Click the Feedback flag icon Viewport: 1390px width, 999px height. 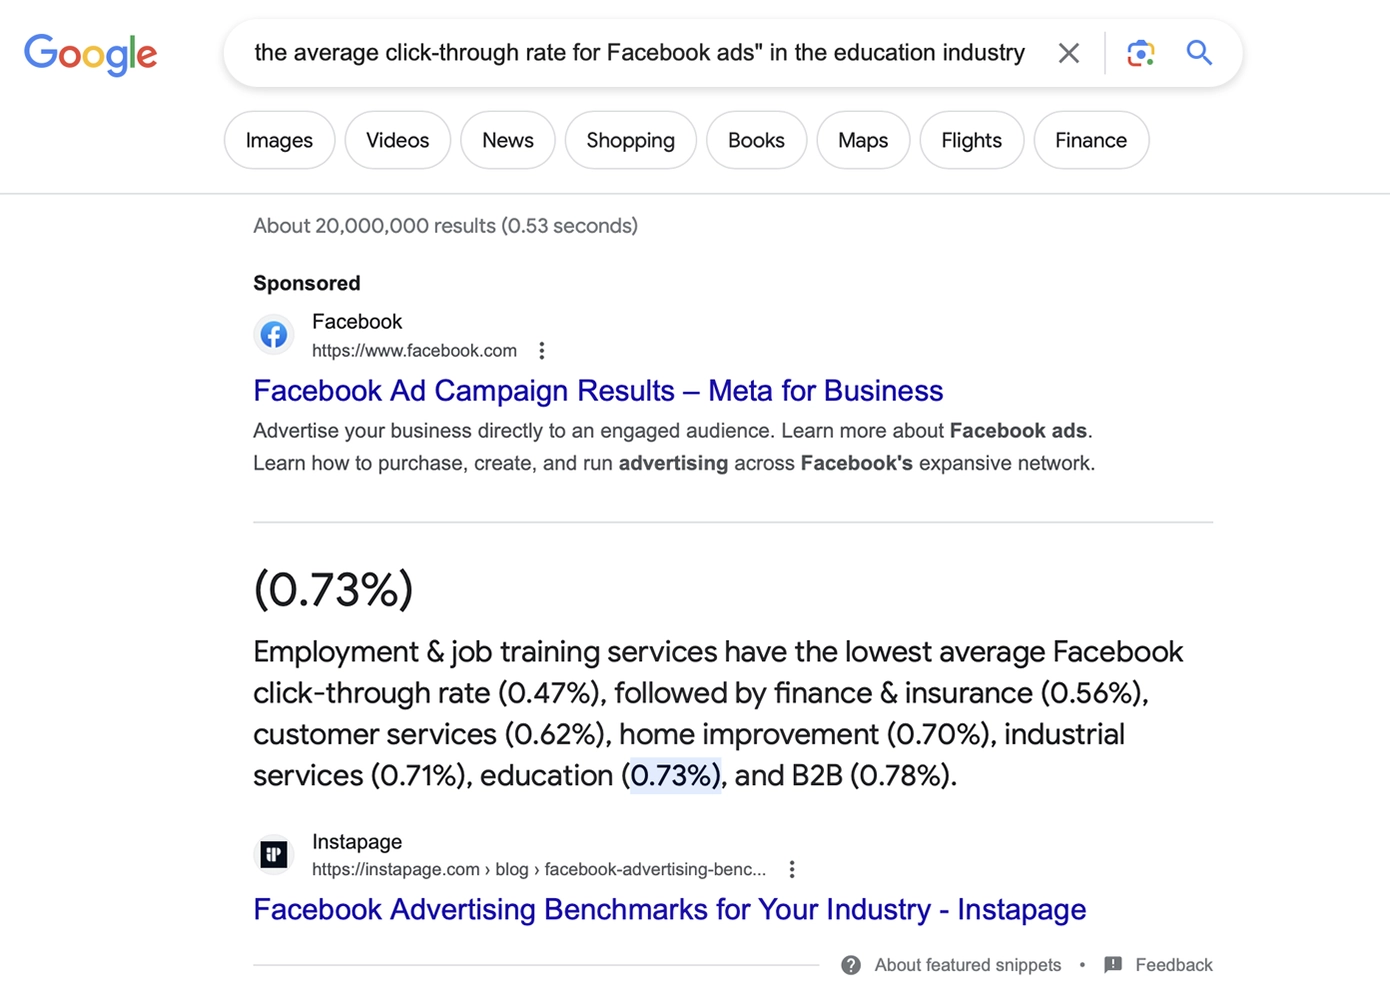1113,965
